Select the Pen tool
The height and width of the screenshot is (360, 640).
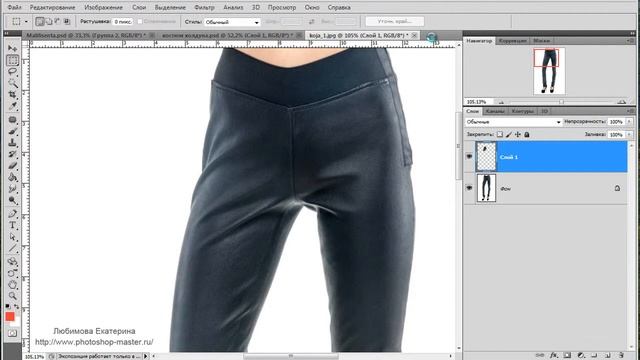pyautogui.click(x=12, y=214)
